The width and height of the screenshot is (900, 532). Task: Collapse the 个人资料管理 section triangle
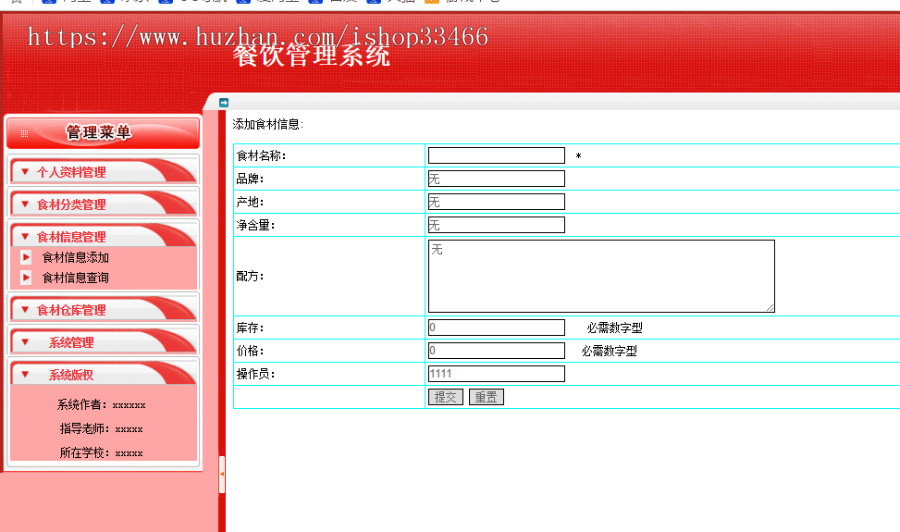pos(25,172)
